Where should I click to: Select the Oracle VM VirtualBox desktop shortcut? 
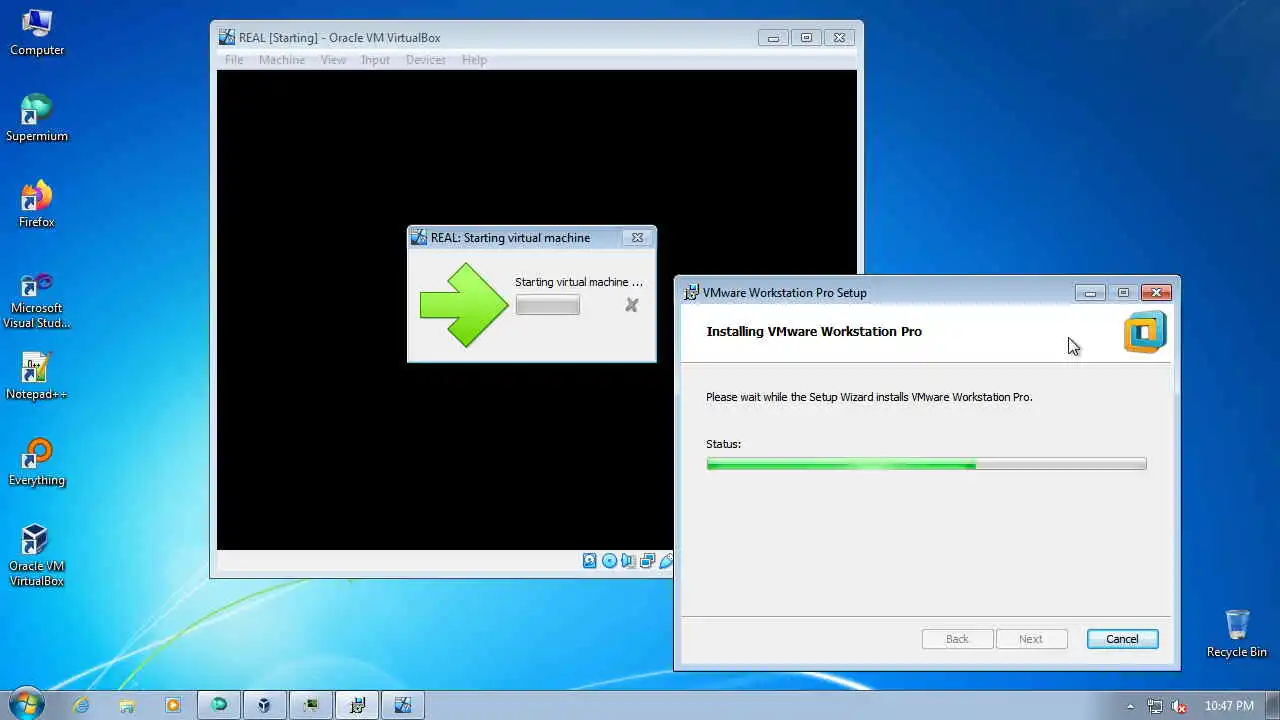pyautogui.click(x=37, y=555)
